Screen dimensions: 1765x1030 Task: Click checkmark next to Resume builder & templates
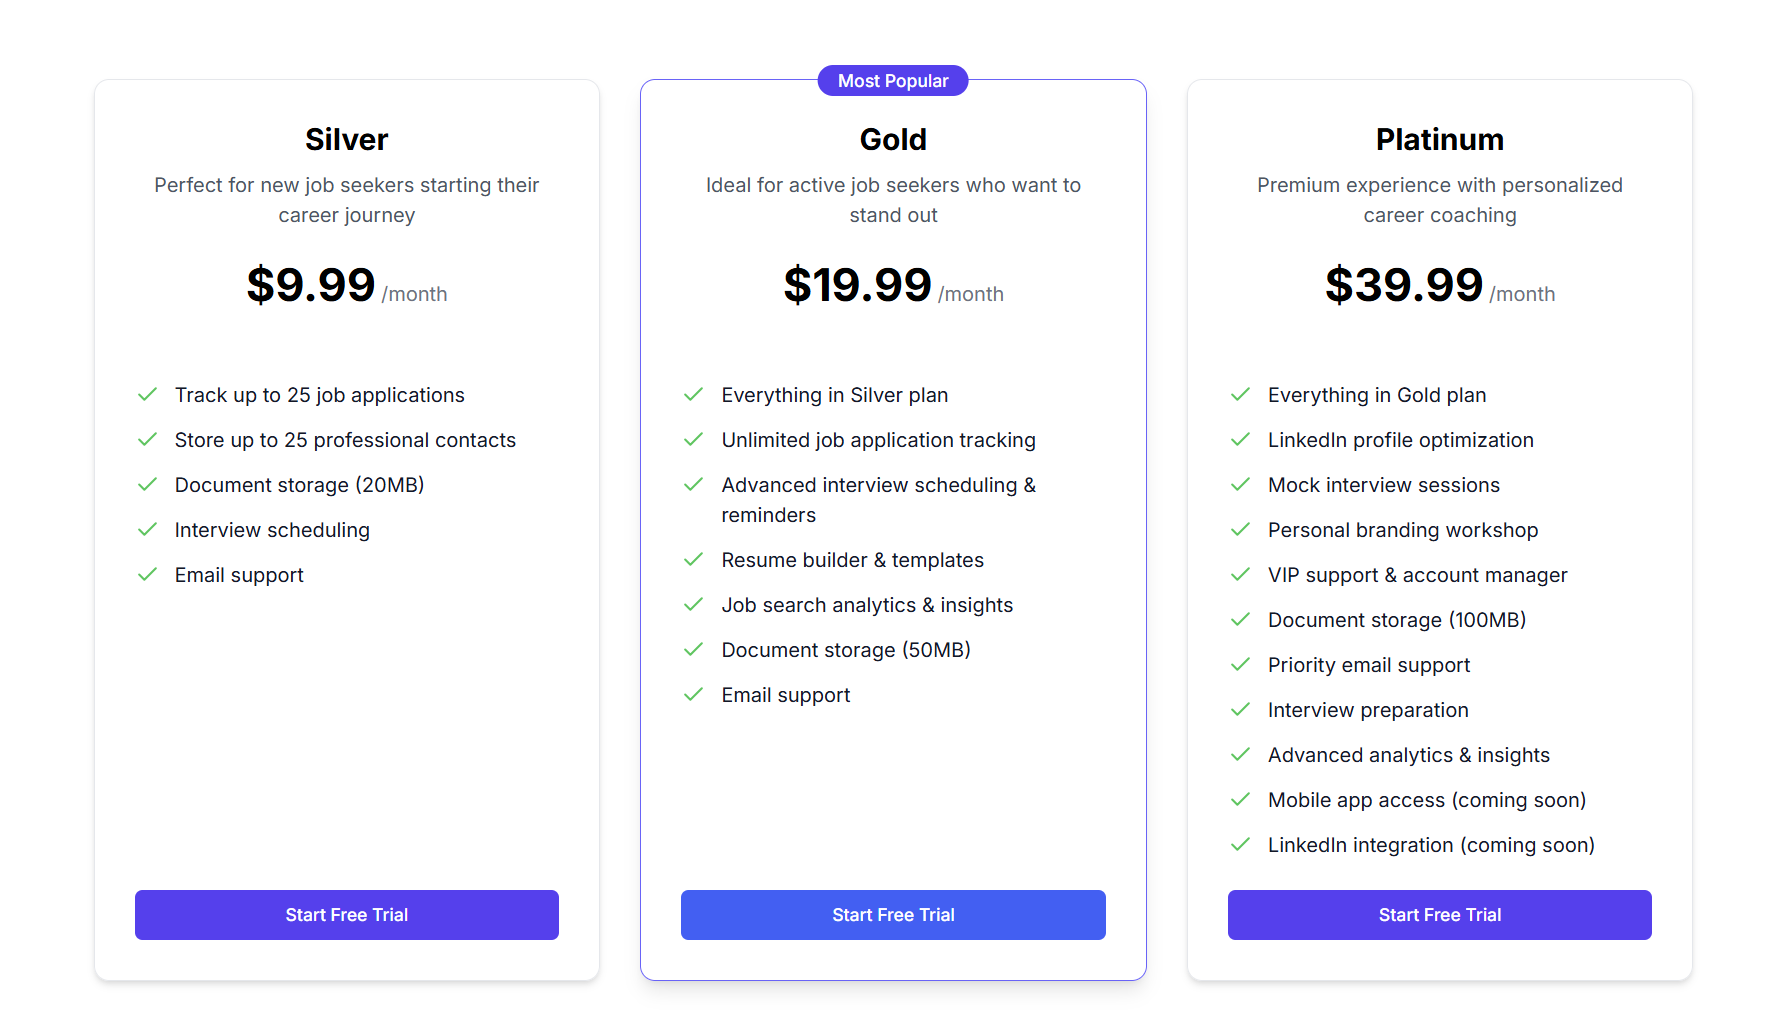point(693,560)
